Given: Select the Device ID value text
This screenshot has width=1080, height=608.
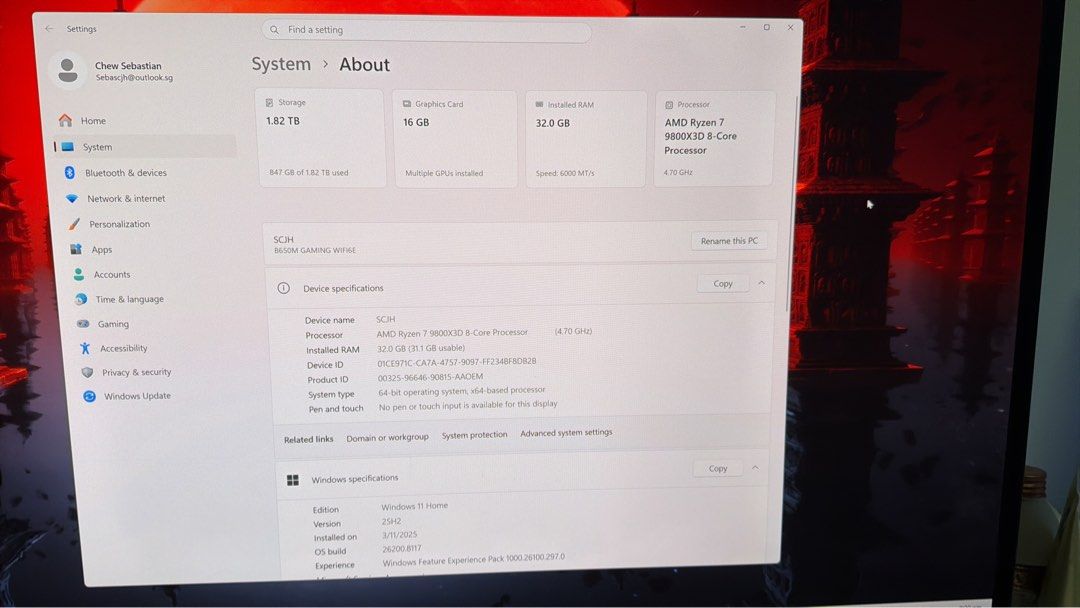Looking at the screenshot, I should [x=457, y=362].
